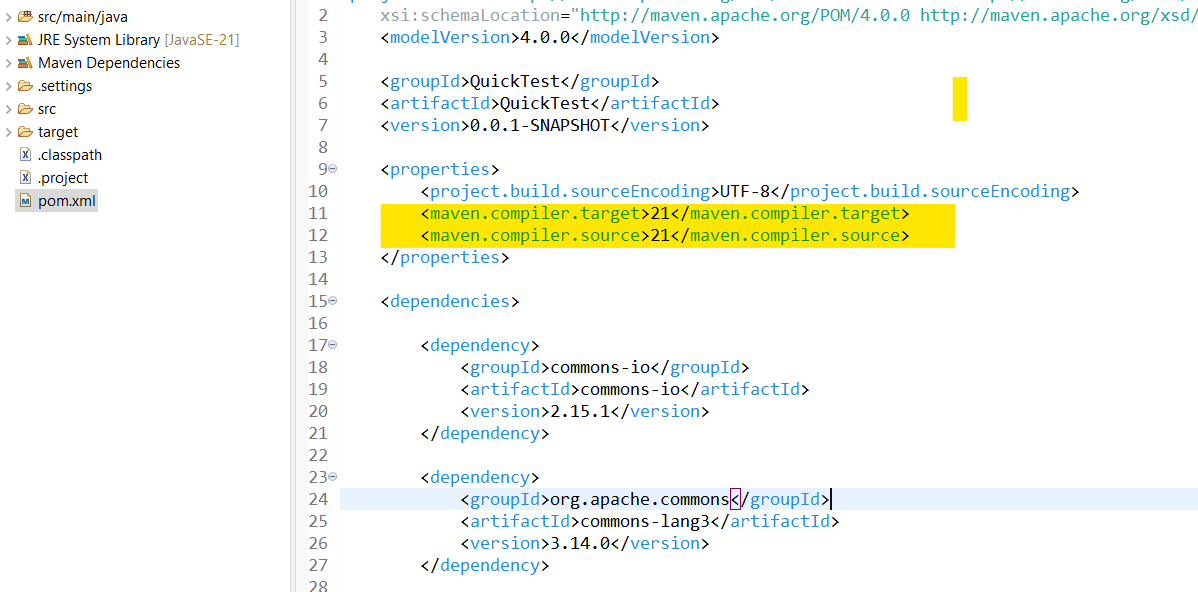The image size is (1198, 592).
Task: Click commons-io in the groupId on line 18
Action: 600,368
